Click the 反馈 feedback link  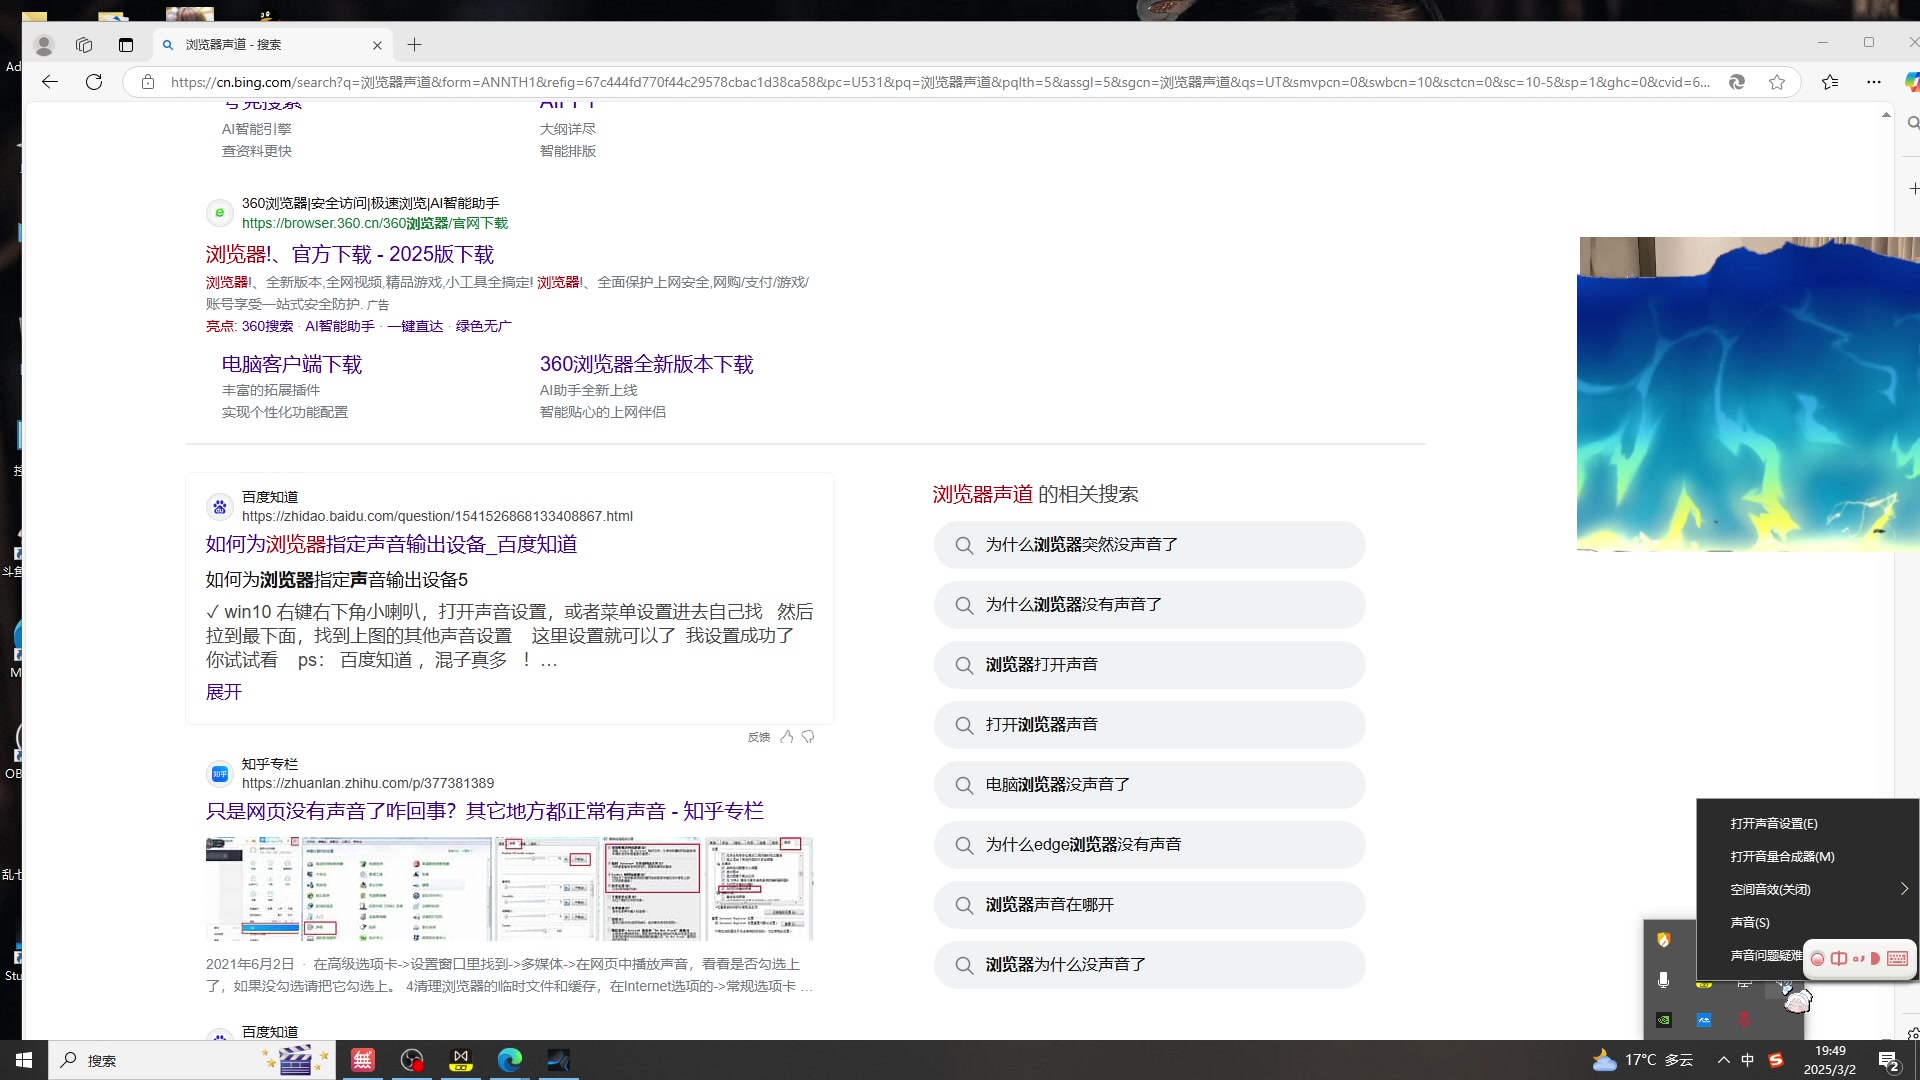(x=759, y=737)
